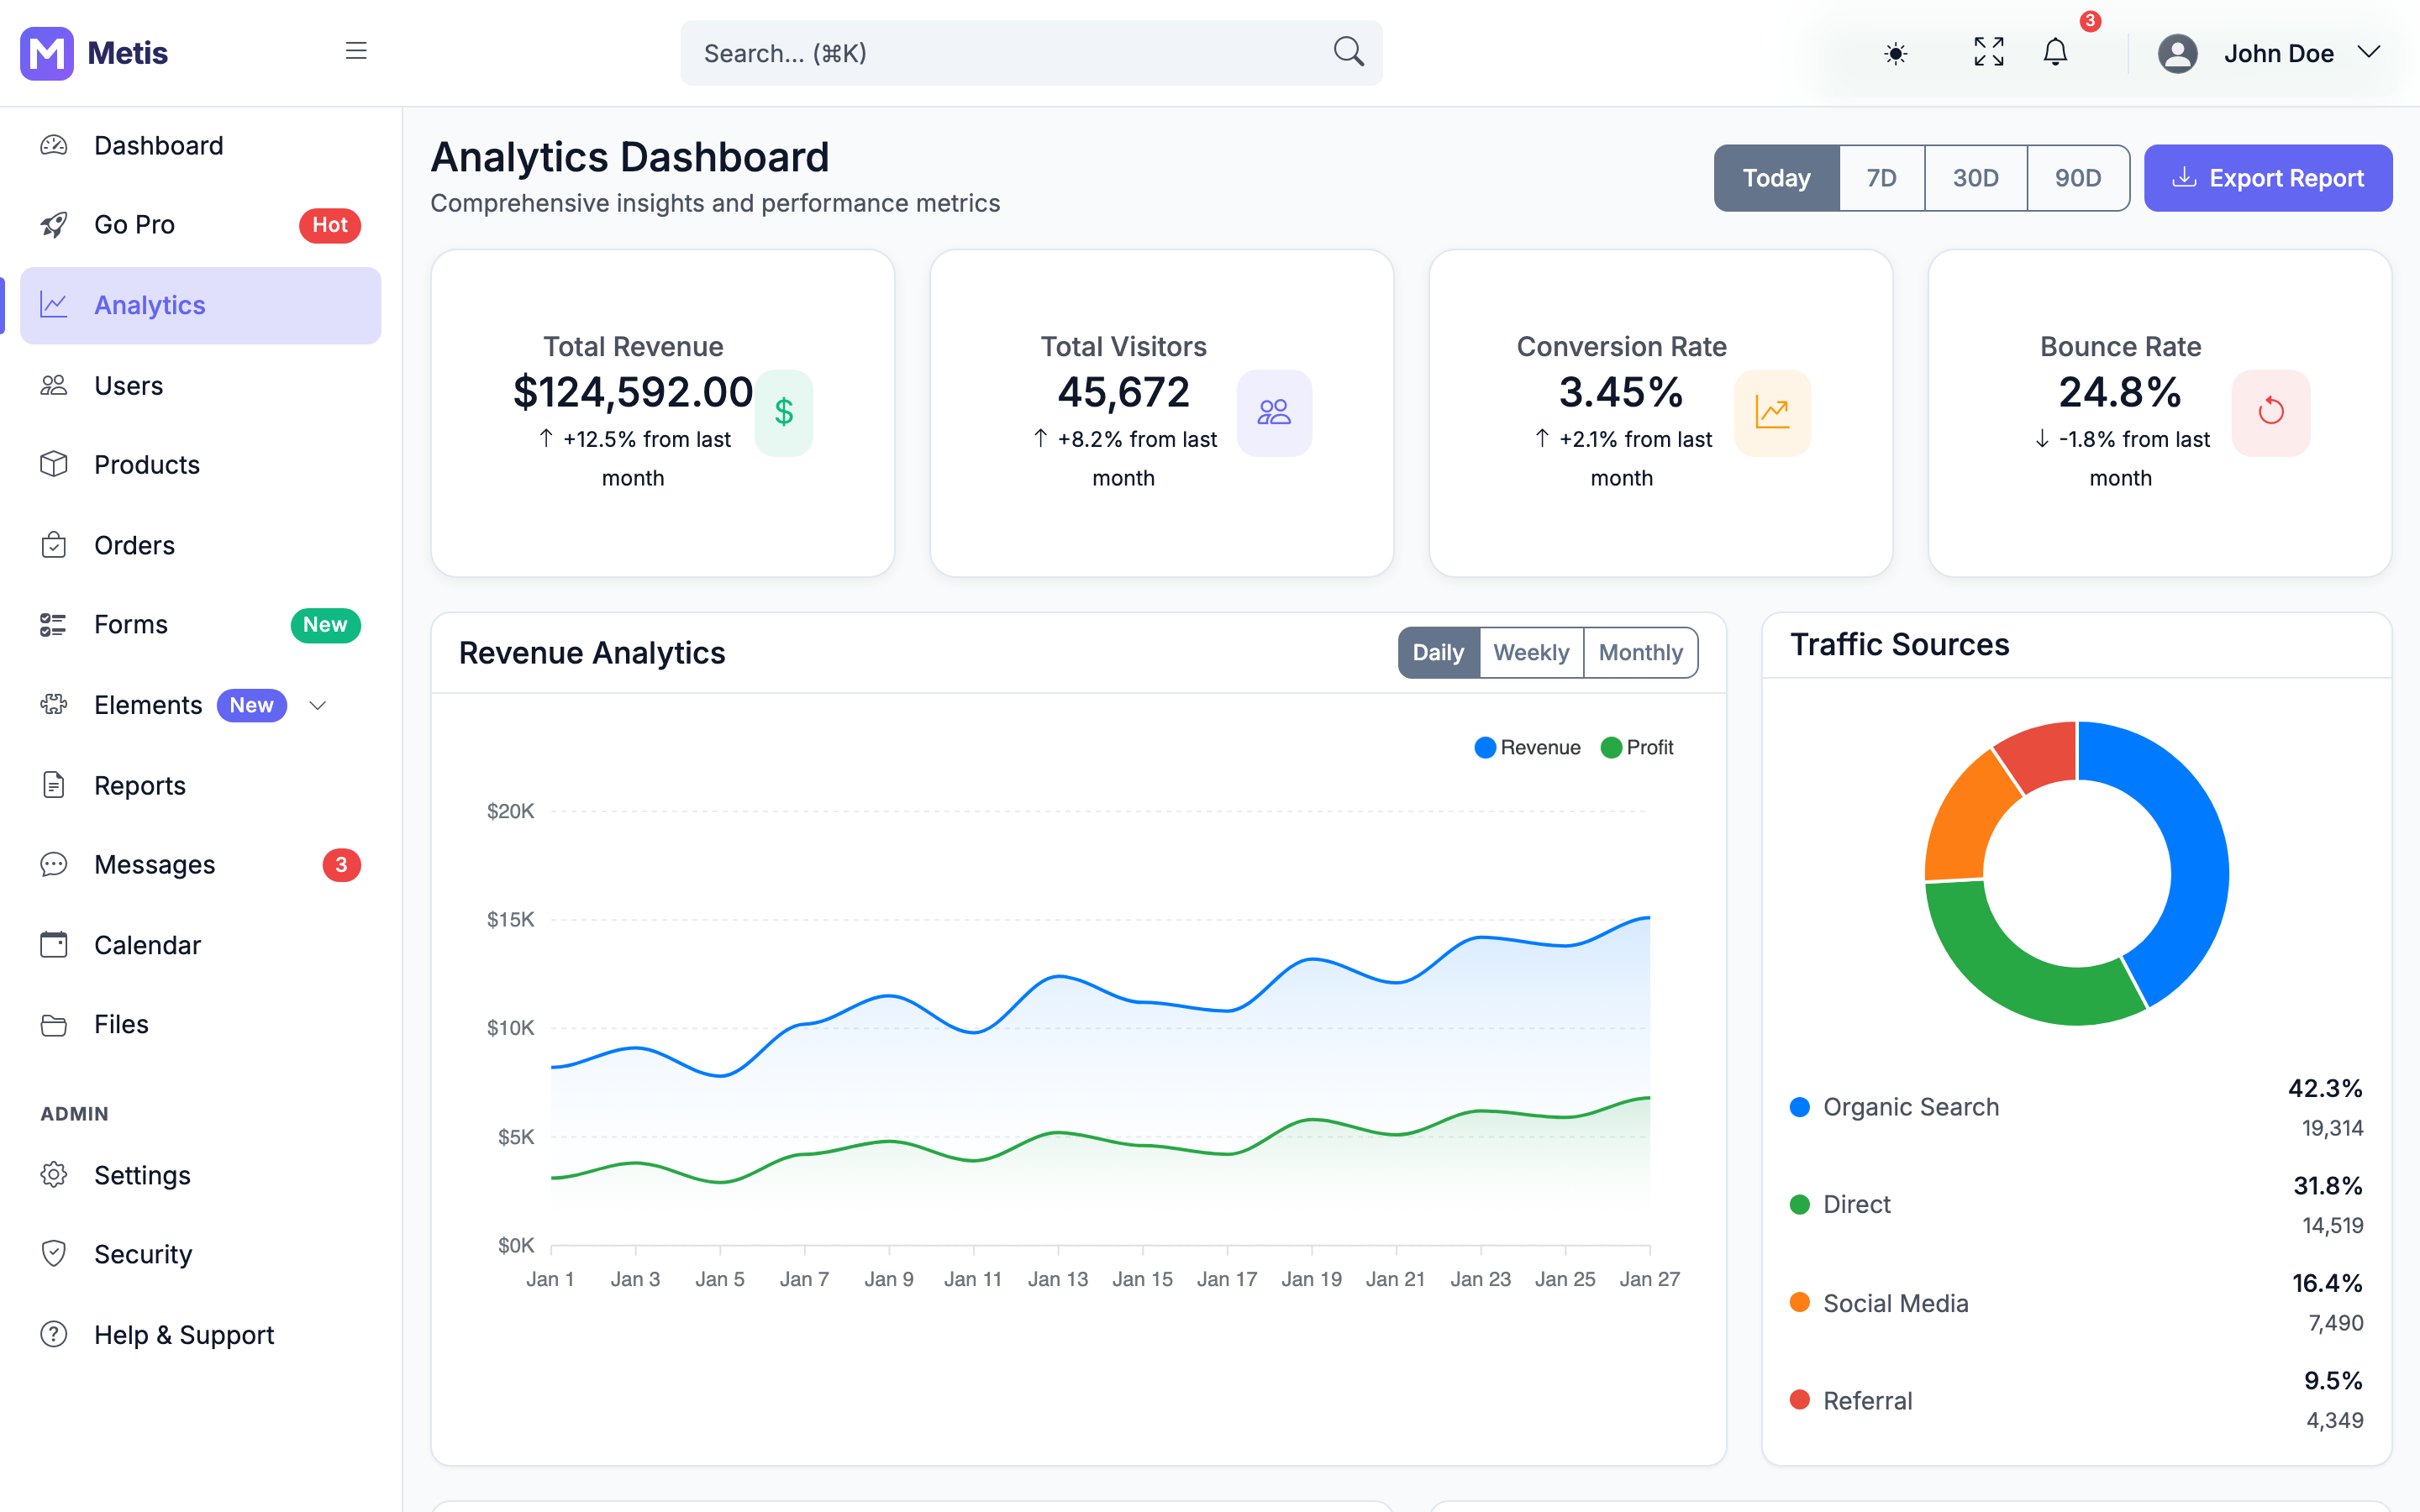Click the Analytics chart icon in sidebar

click(54, 305)
